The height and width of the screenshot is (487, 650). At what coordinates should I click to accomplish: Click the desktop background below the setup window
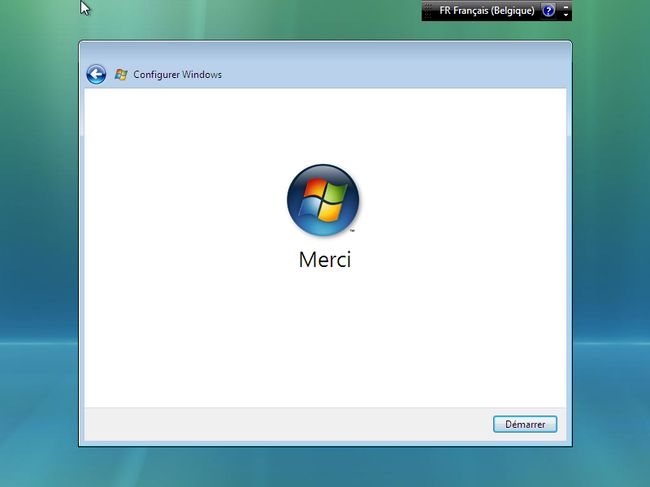pyautogui.click(x=325, y=467)
